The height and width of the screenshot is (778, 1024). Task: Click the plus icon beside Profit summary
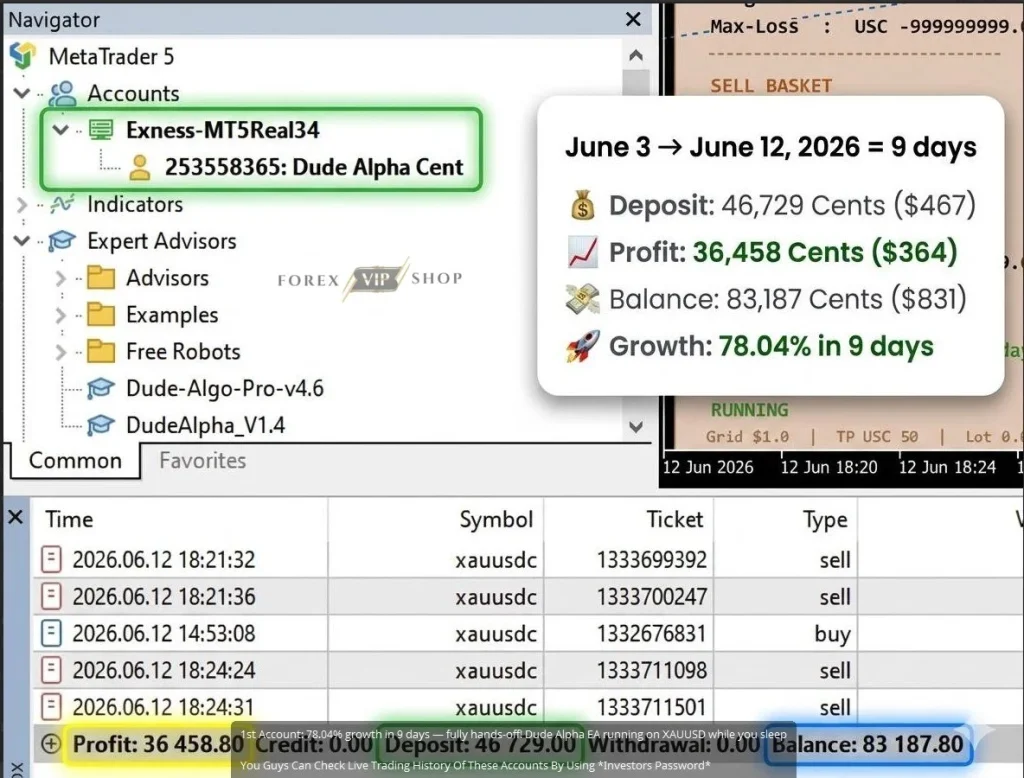(51, 744)
